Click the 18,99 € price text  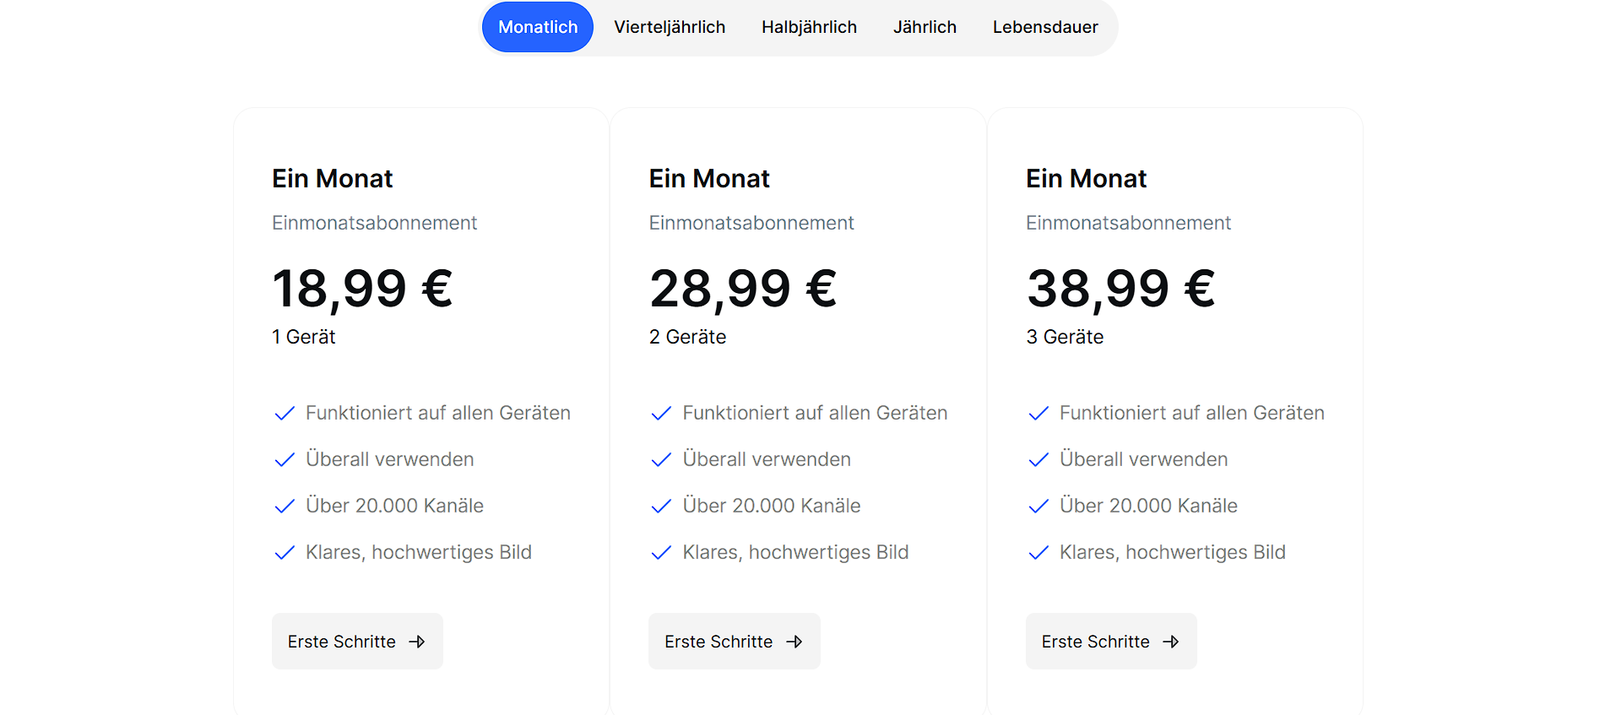pos(362,289)
